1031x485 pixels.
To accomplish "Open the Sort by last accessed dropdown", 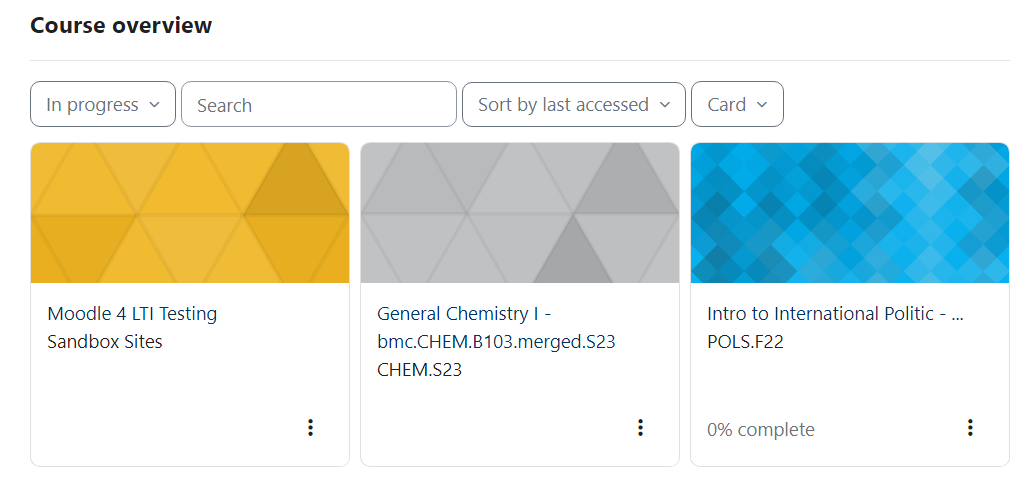I will [x=573, y=105].
